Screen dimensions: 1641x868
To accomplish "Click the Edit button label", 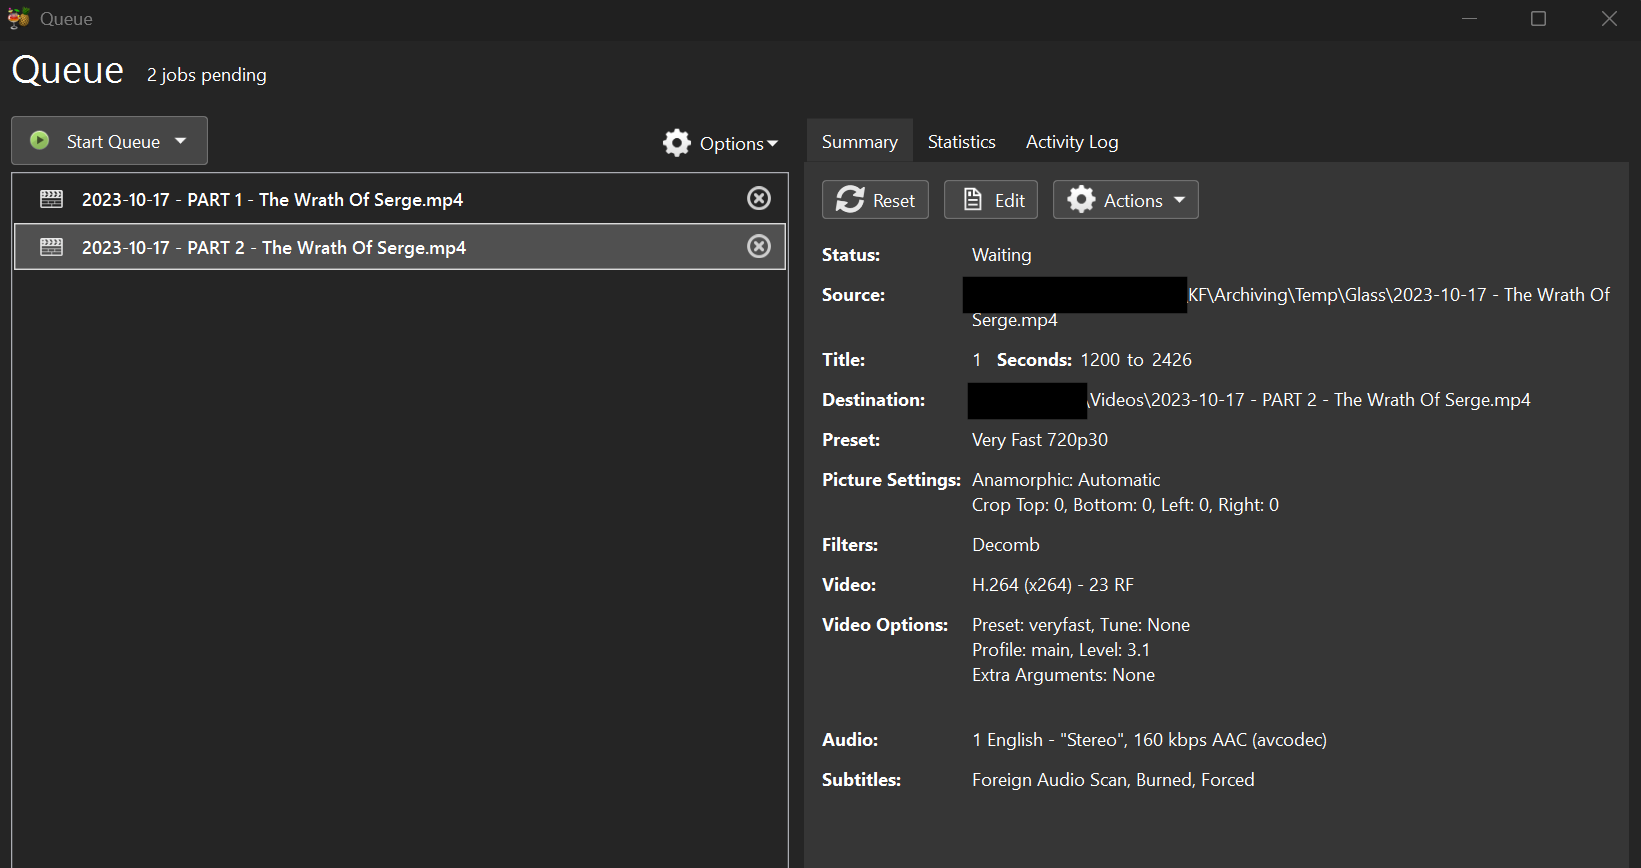I will tap(1010, 201).
